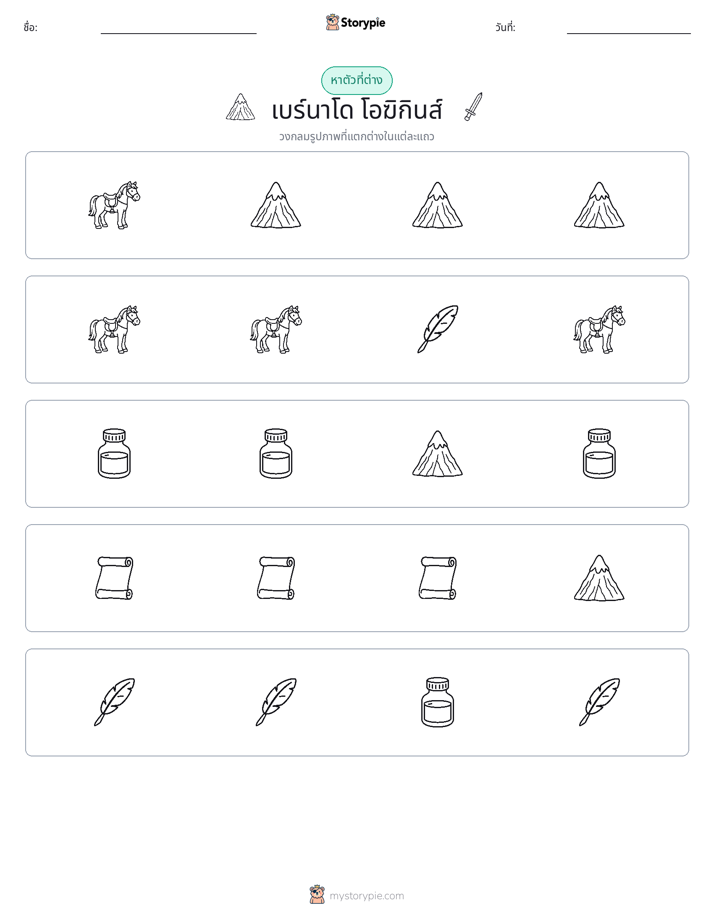
Task: Click the last mountain in the first row
Action: pyautogui.click(x=599, y=205)
